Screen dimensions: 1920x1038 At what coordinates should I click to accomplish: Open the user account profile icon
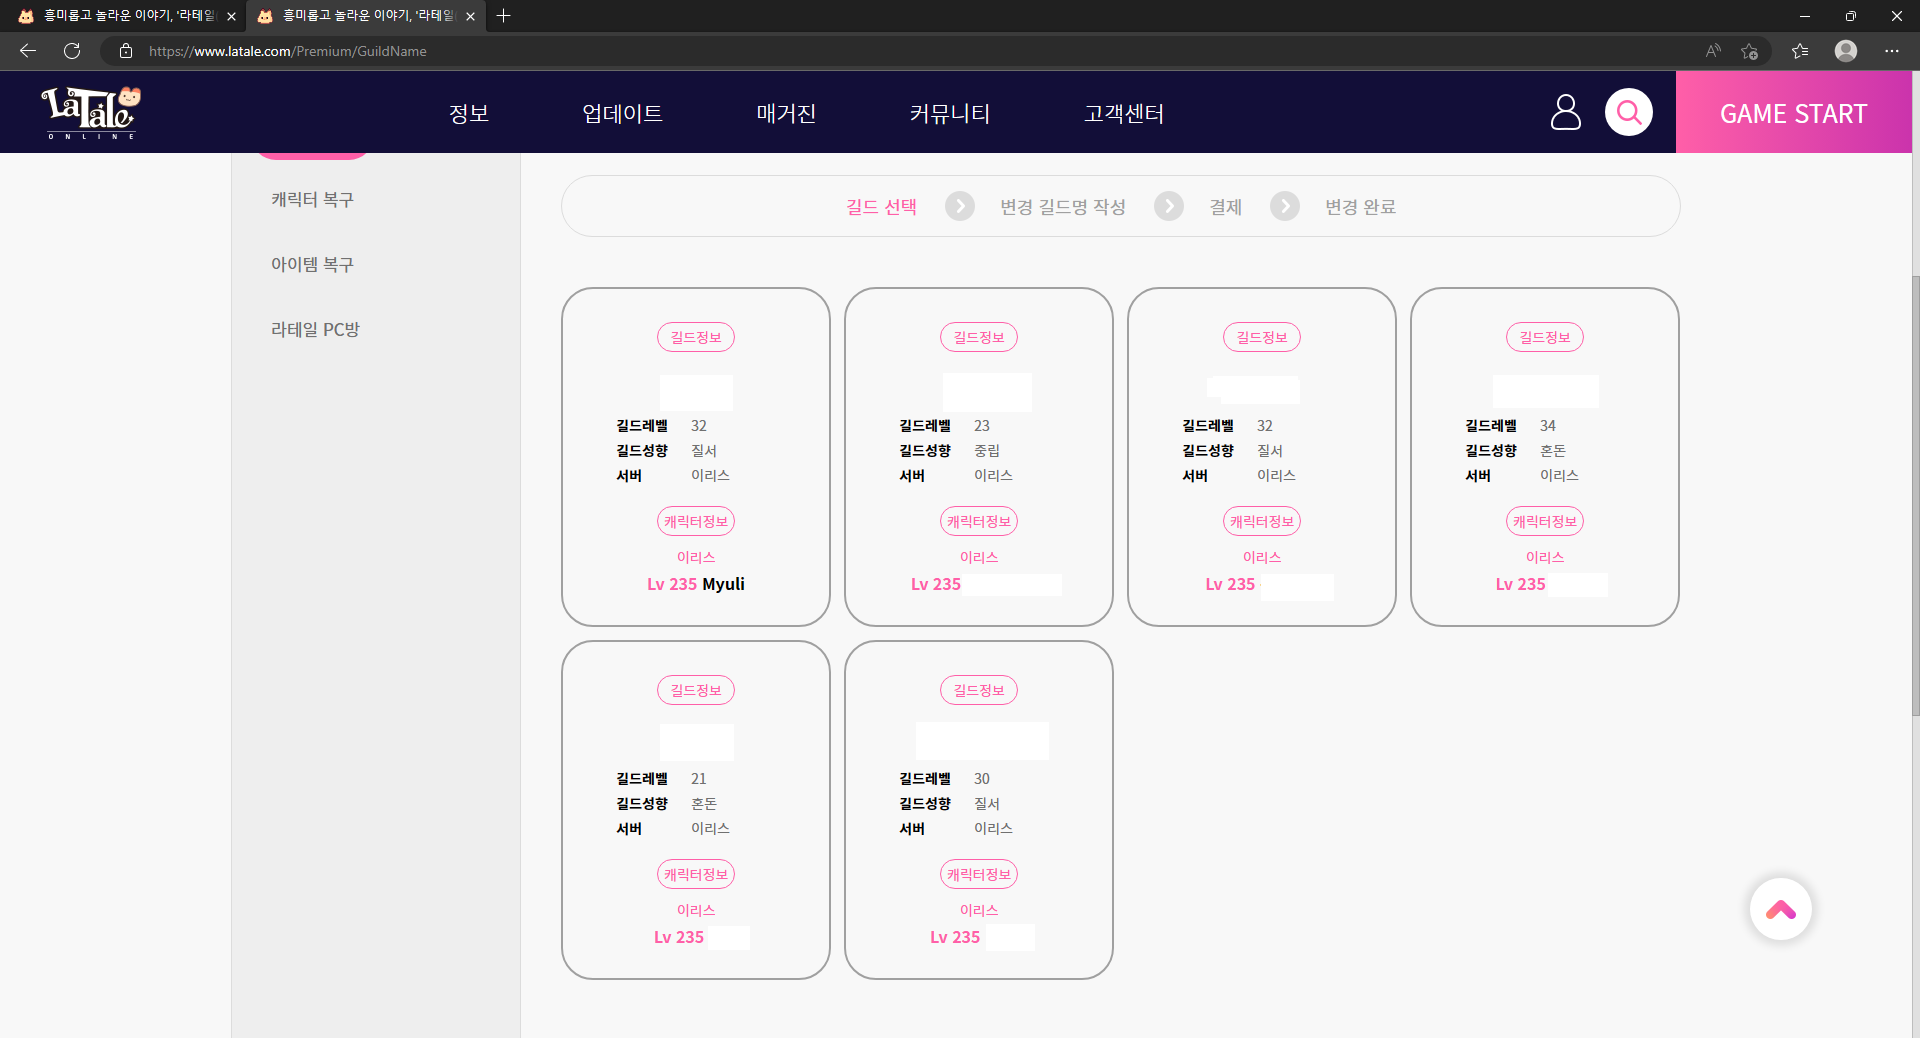click(1565, 112)
